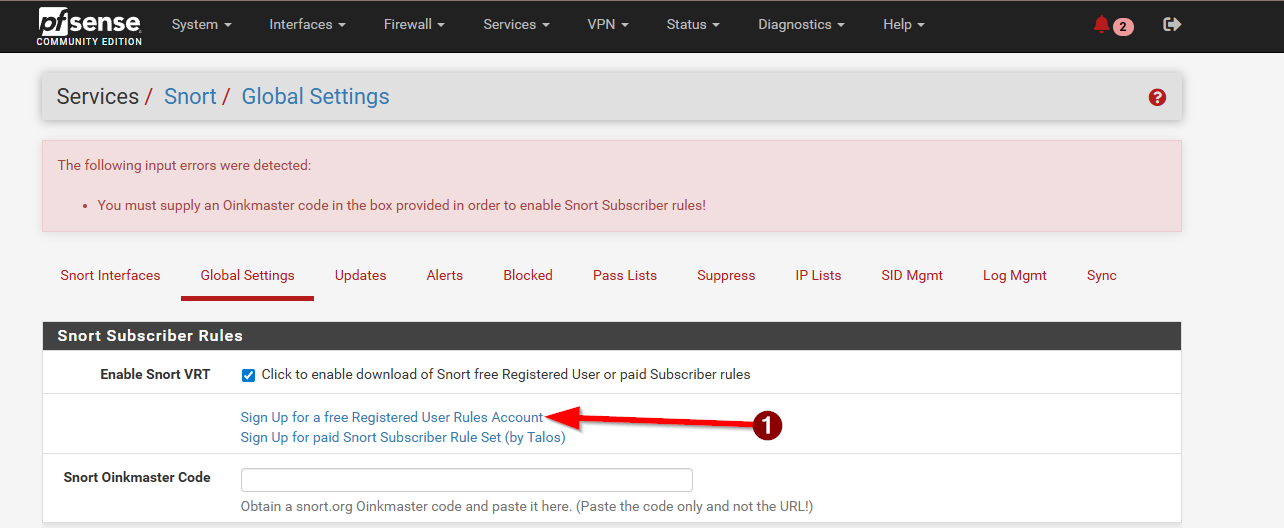The width and height of the screenshot is (1284, 528).
Task: Open the paid Snort Subscriber Rule Set link
Action: point(402,437)
